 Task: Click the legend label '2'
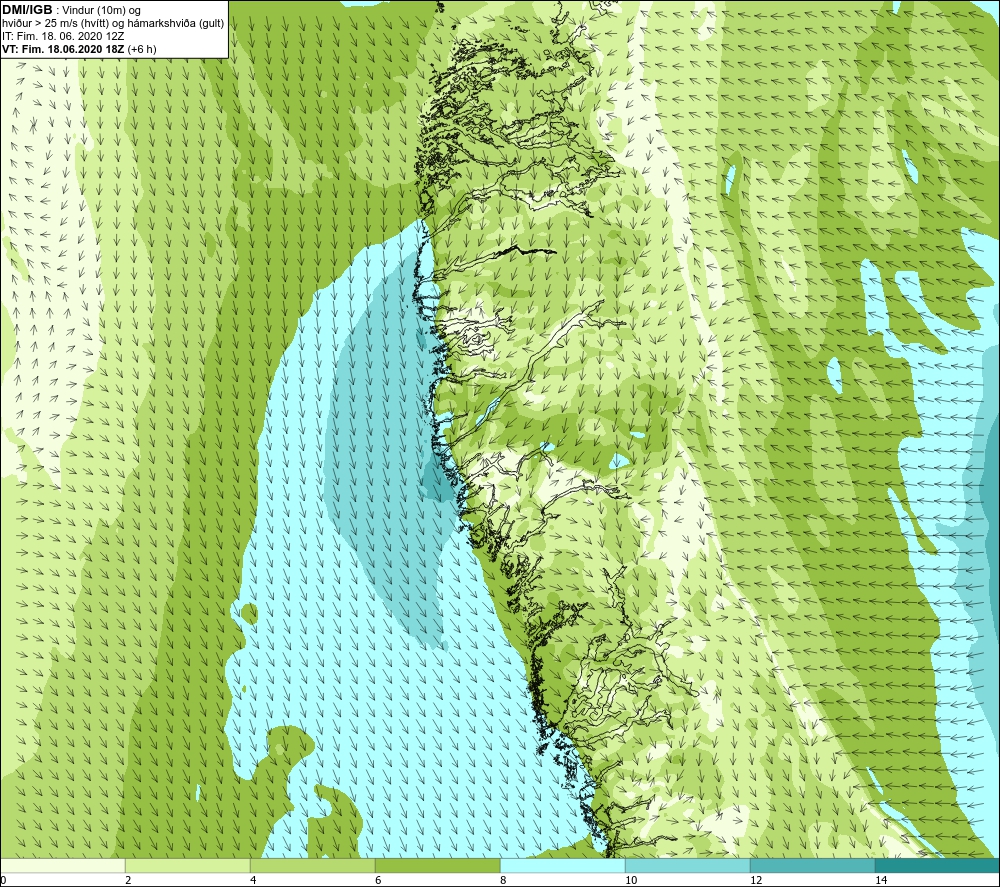[x=128, y=880]
